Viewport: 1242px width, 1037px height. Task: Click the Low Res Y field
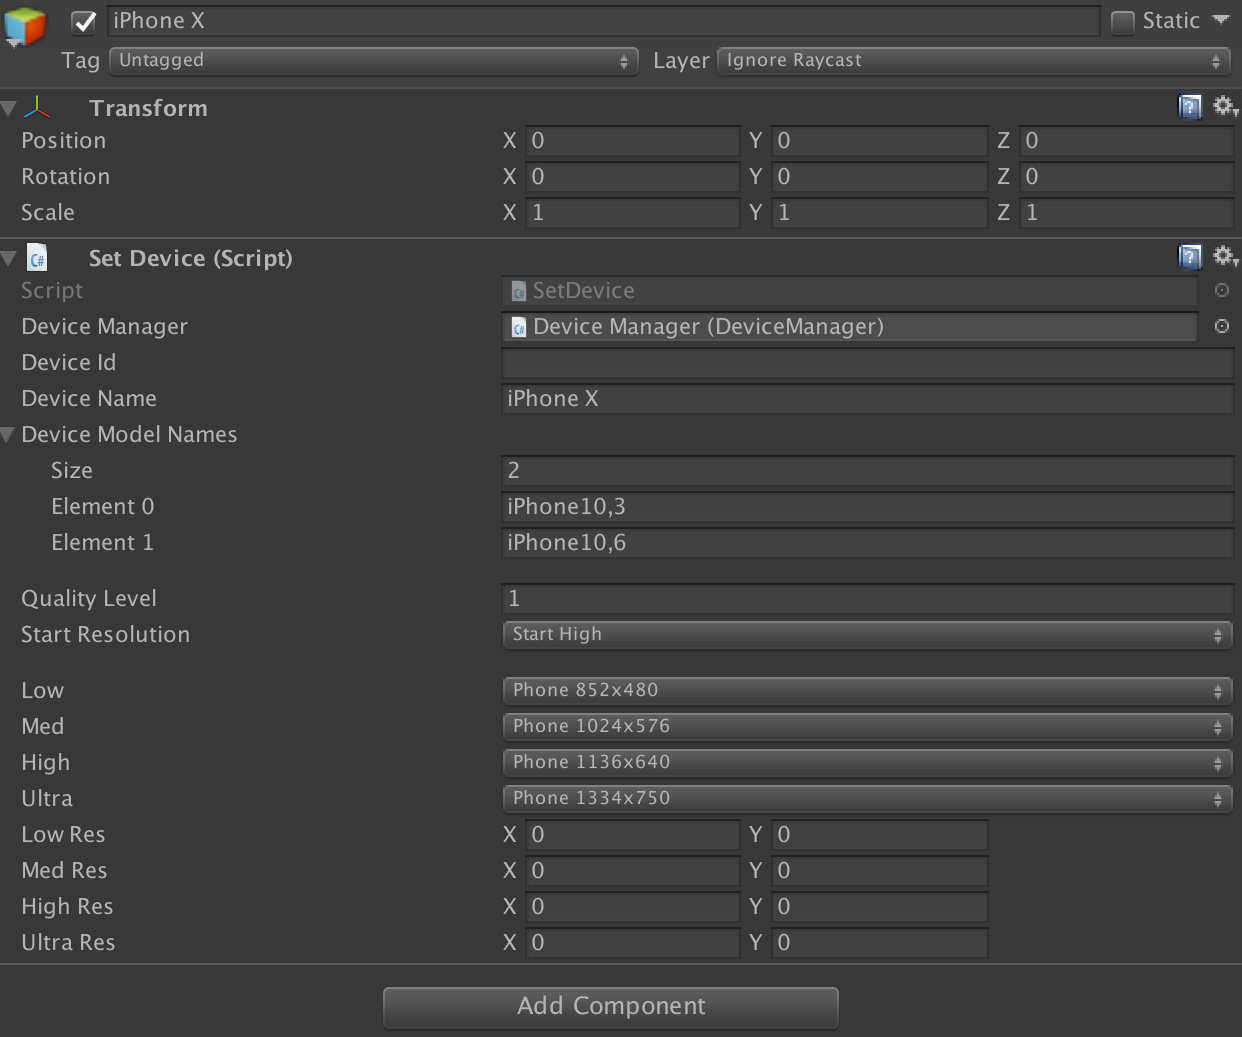(x=880, y=835)
